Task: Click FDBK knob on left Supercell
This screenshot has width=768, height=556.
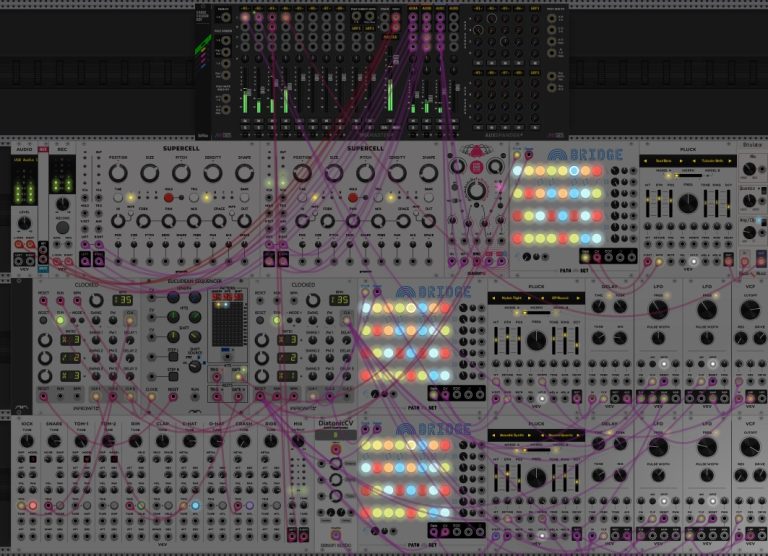Action: click(x=143, y=221)
